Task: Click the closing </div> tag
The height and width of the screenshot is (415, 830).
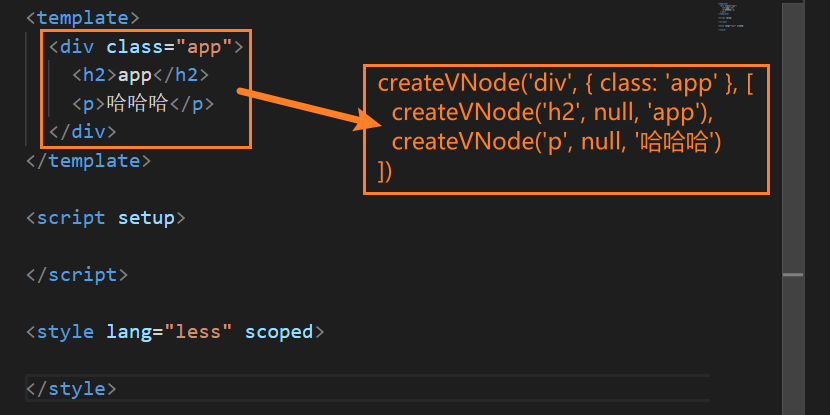Action: tap(83, 132)
